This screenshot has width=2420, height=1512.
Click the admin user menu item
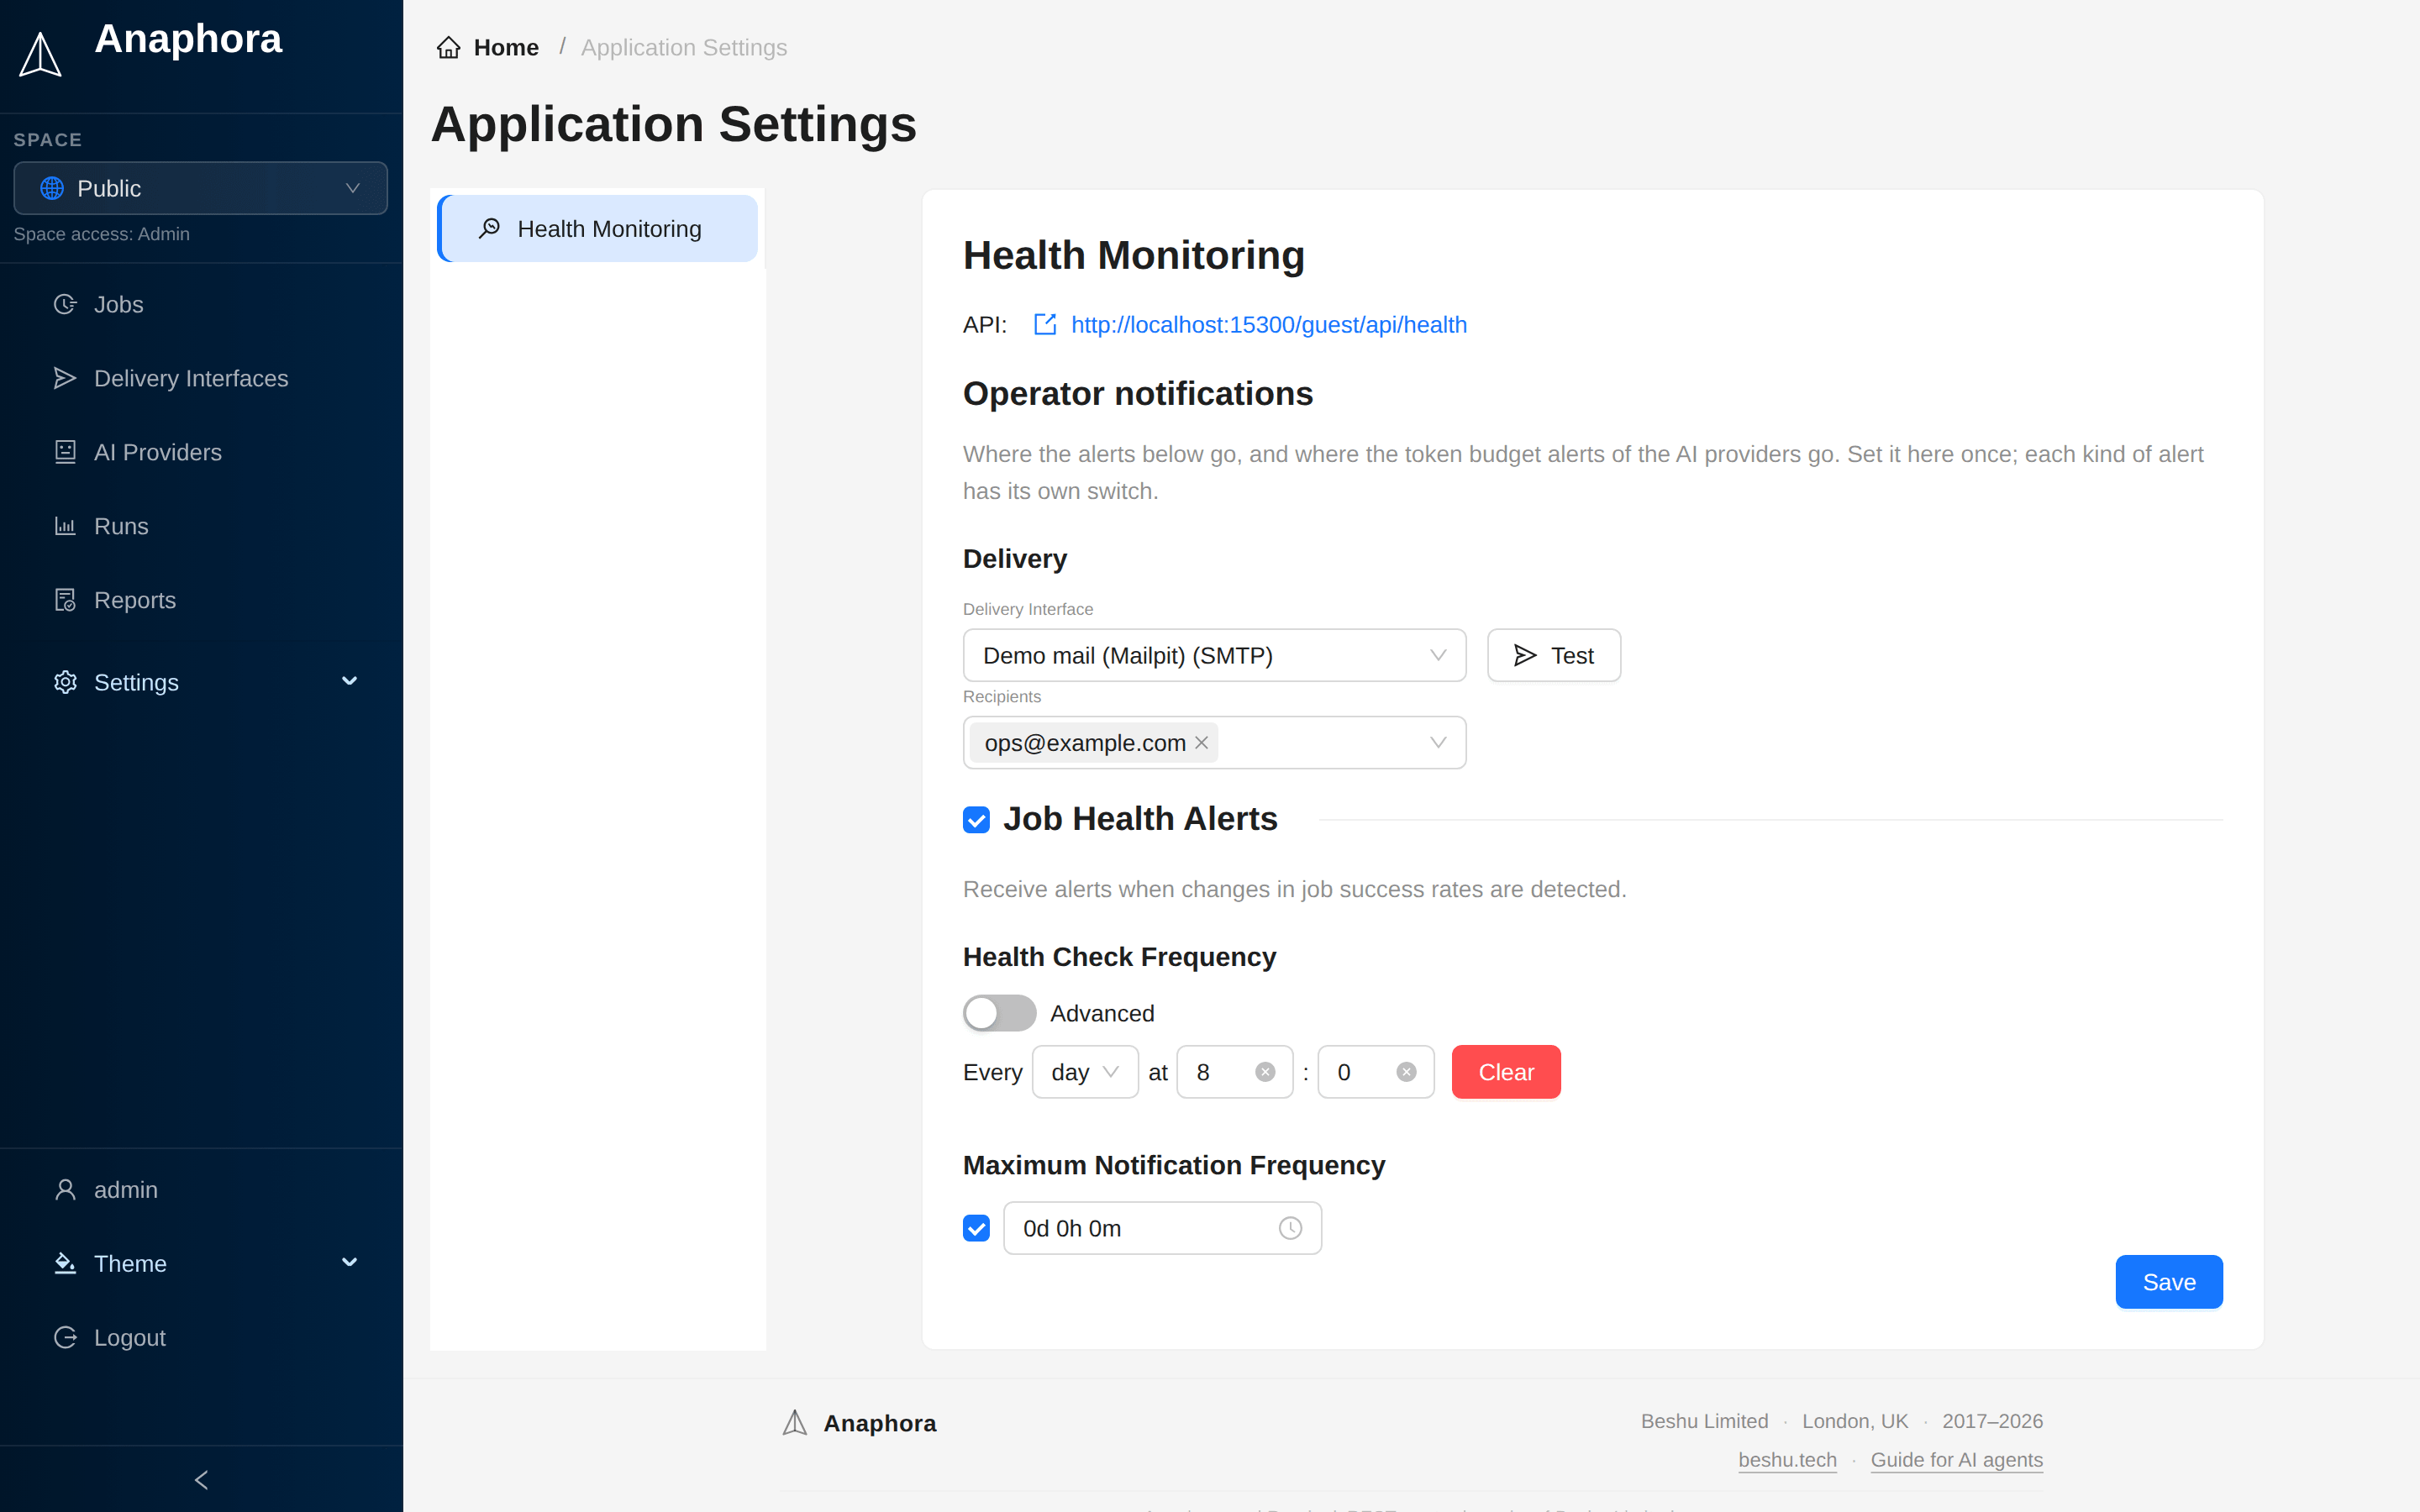(x=201, y=1189)
